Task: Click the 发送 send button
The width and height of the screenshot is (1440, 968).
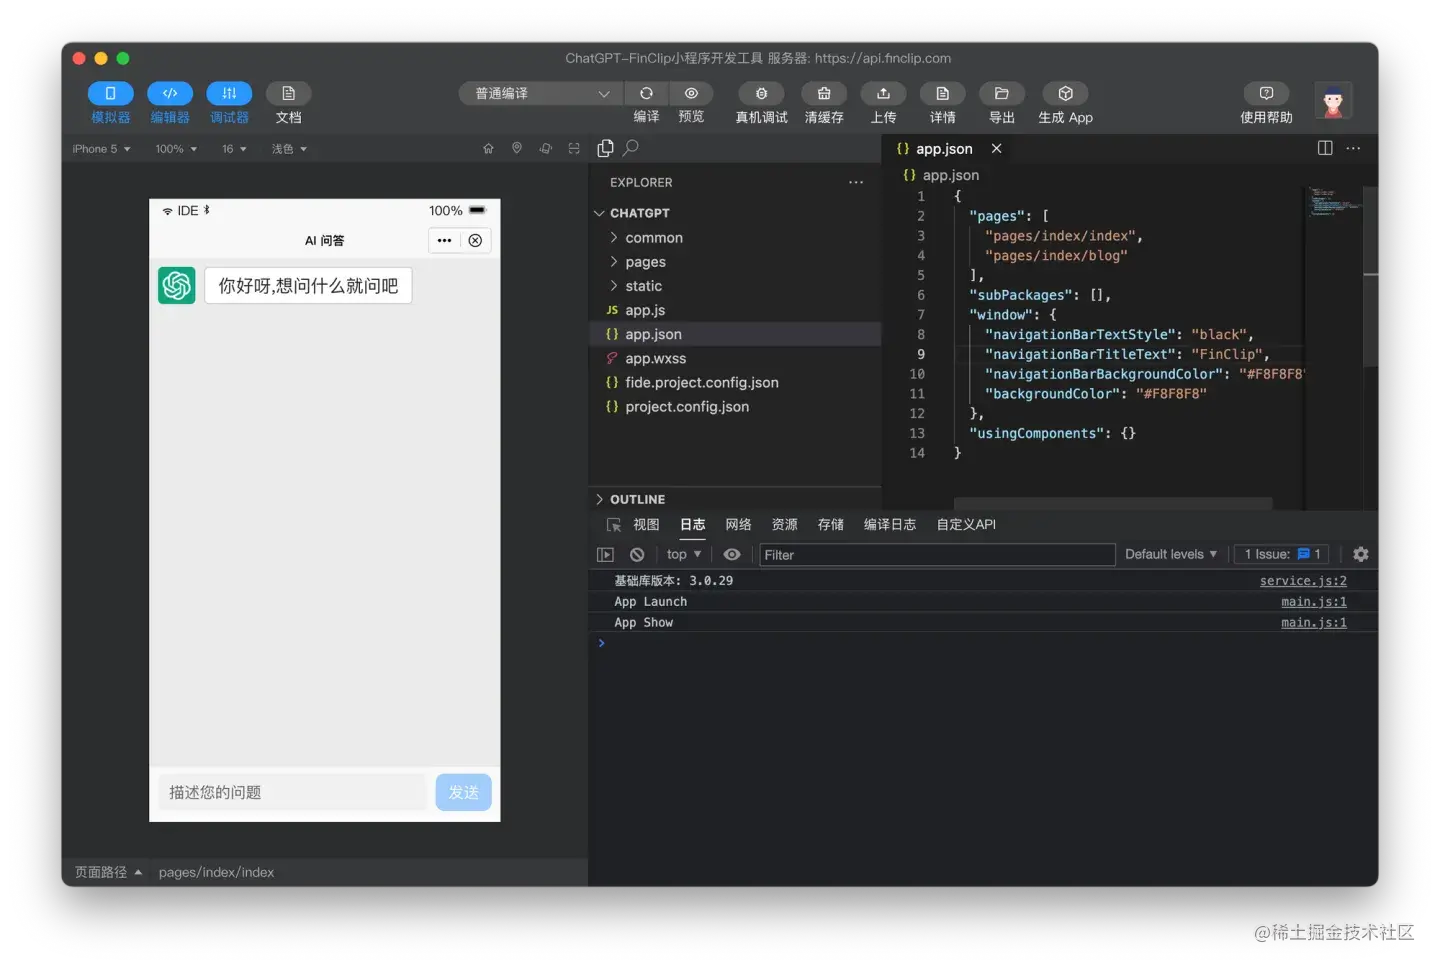Action: pos(463,792)
